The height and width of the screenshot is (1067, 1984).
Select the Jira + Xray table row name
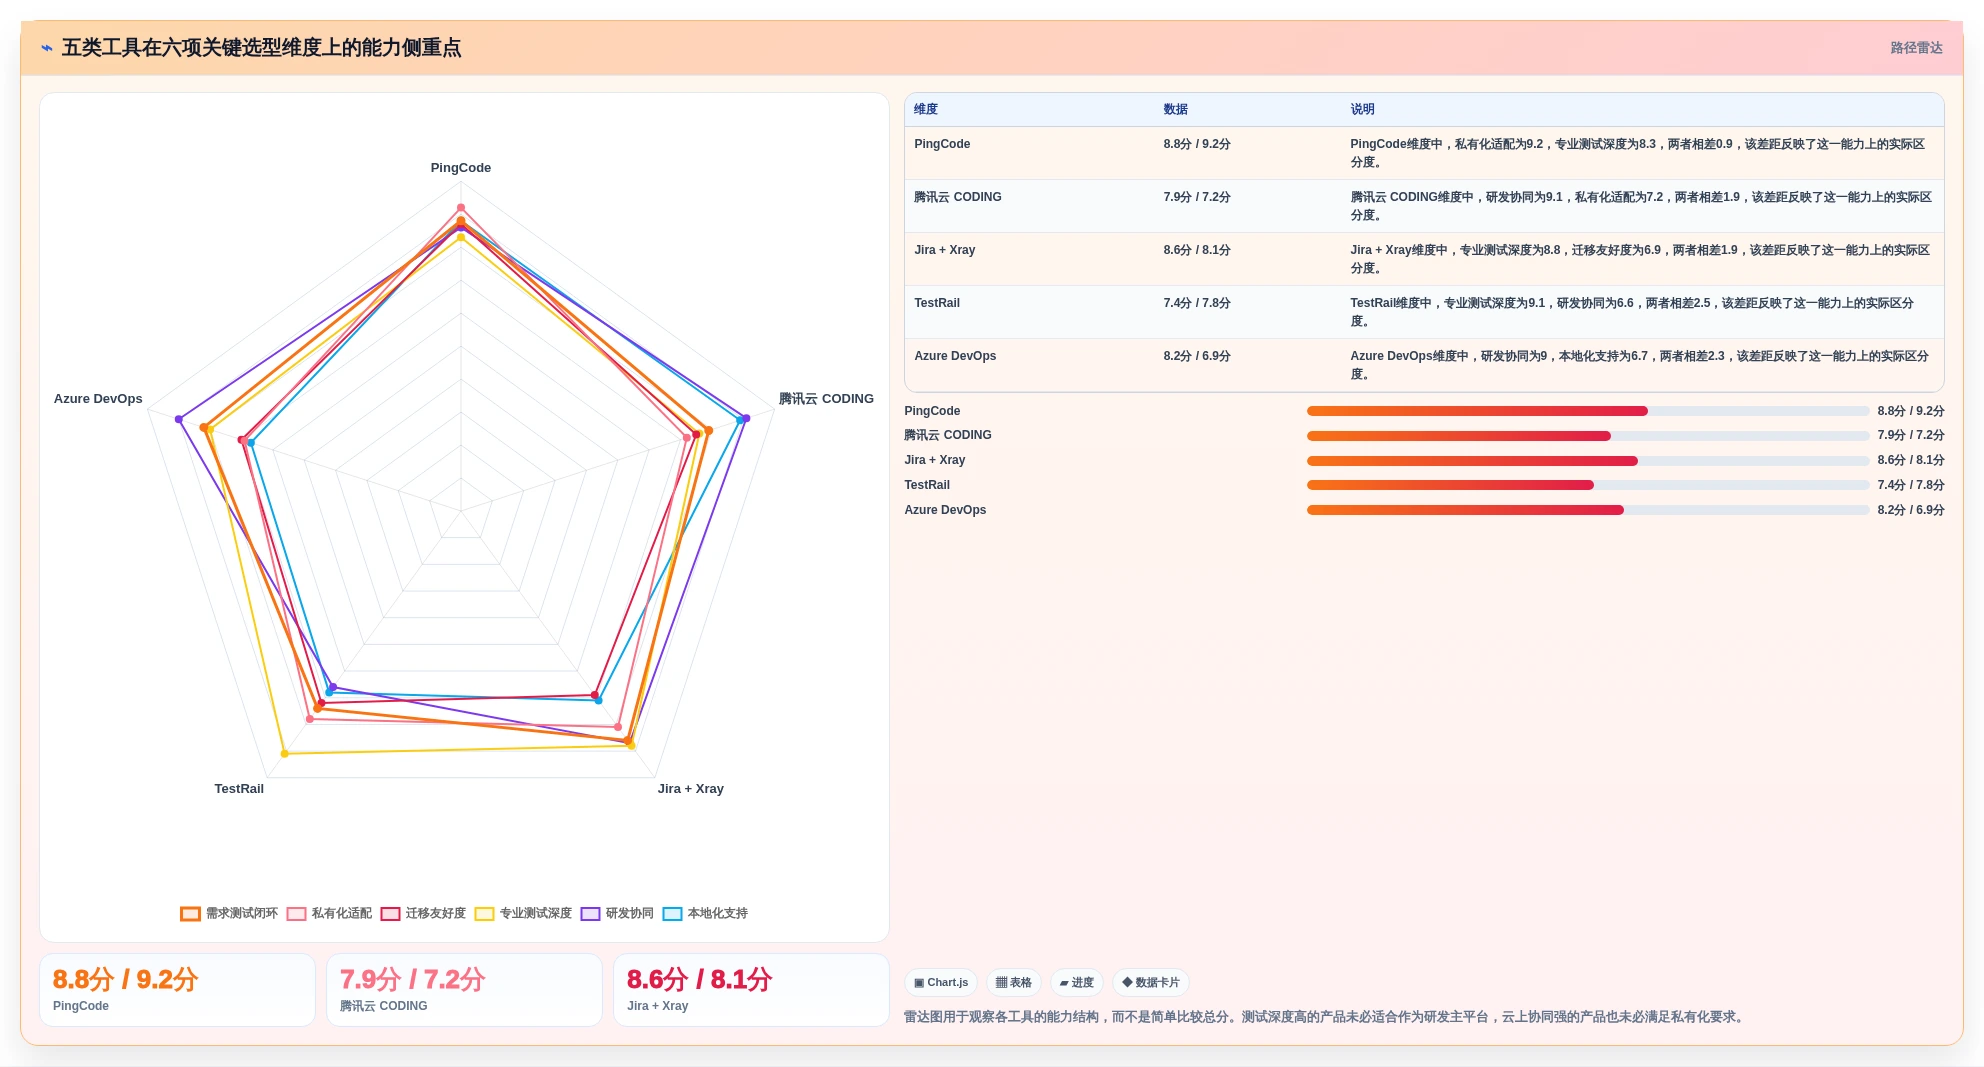click(x=944, y=250)
